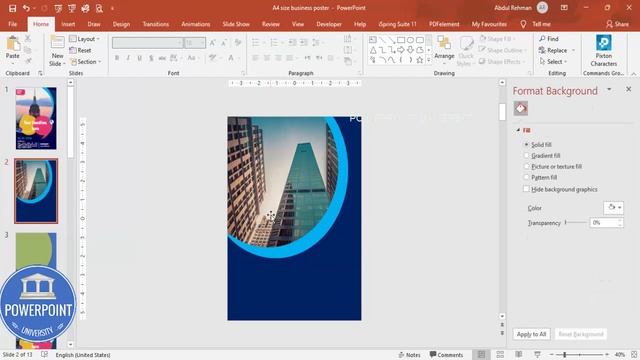This screenshot has height=360, width=640.
Task: Undo the last action
Action: pos(27,8)
